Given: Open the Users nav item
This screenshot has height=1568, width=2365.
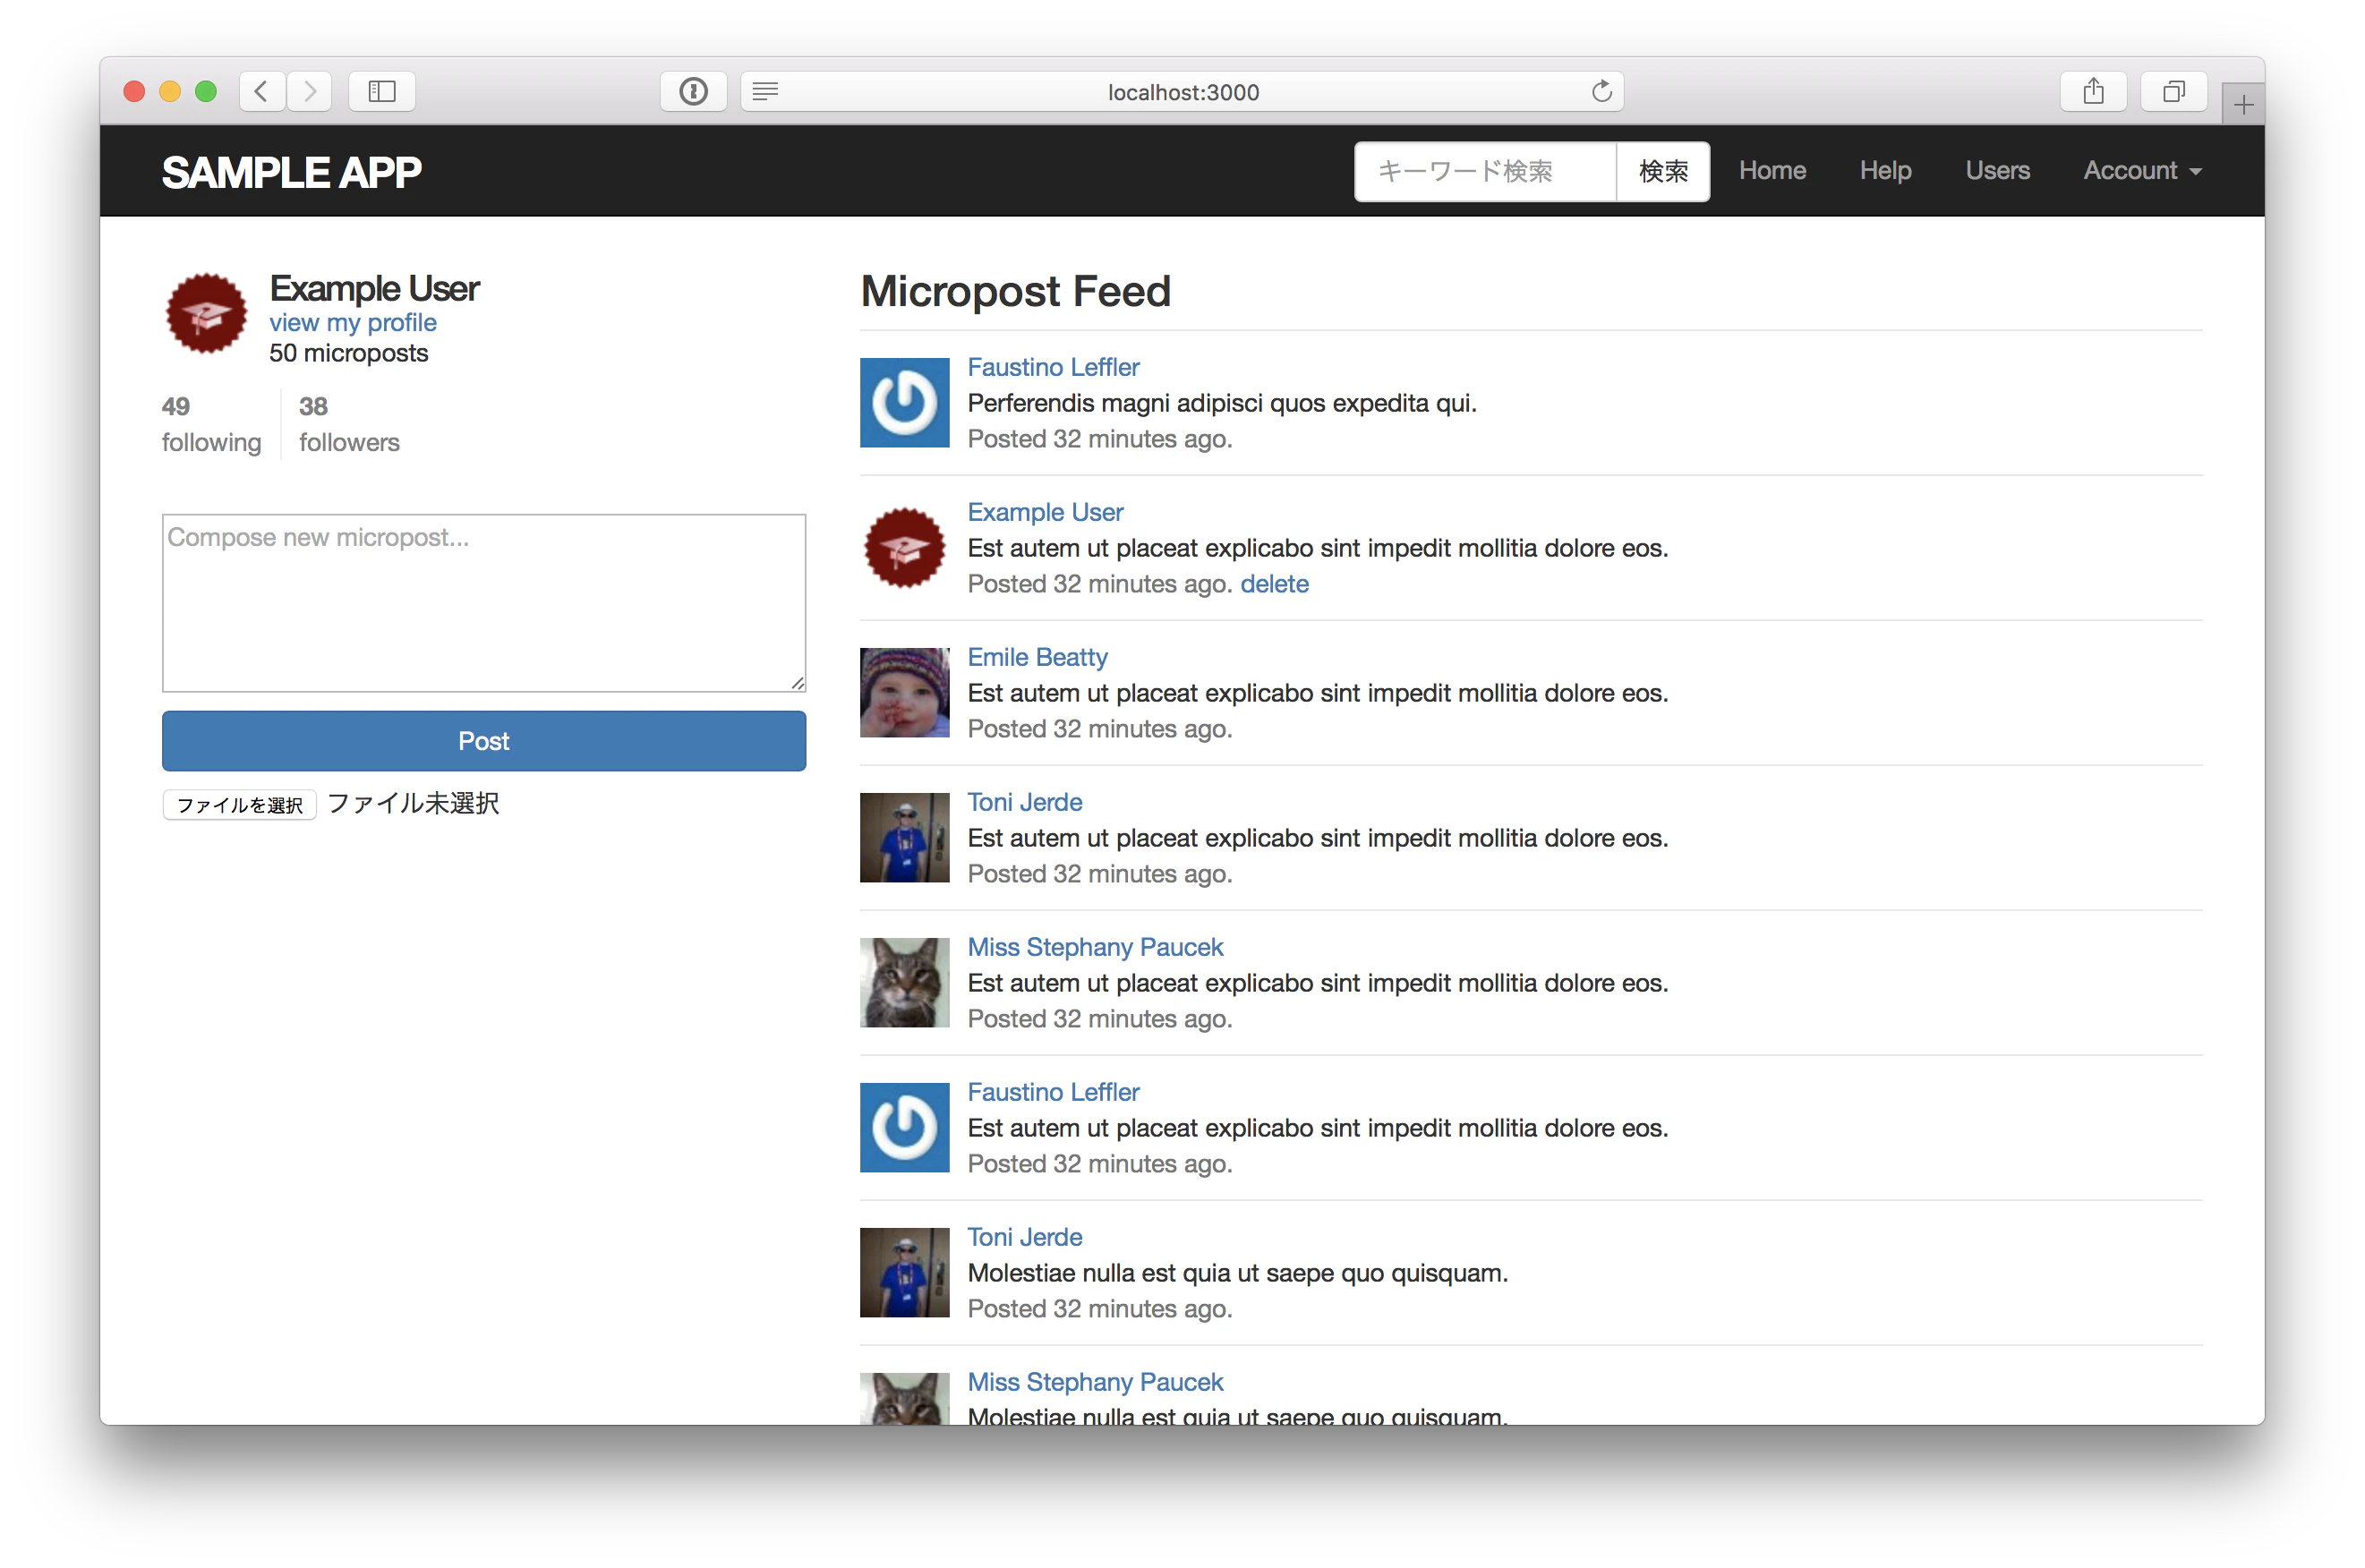Looking at the screenshot, I should pos(1997,171).
